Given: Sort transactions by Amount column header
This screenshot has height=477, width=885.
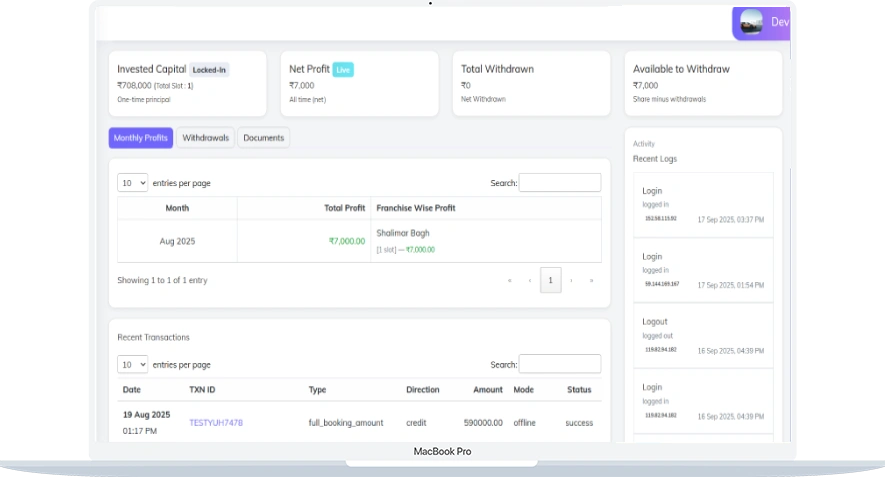Looking at the screenshot, I should (488, 390).
